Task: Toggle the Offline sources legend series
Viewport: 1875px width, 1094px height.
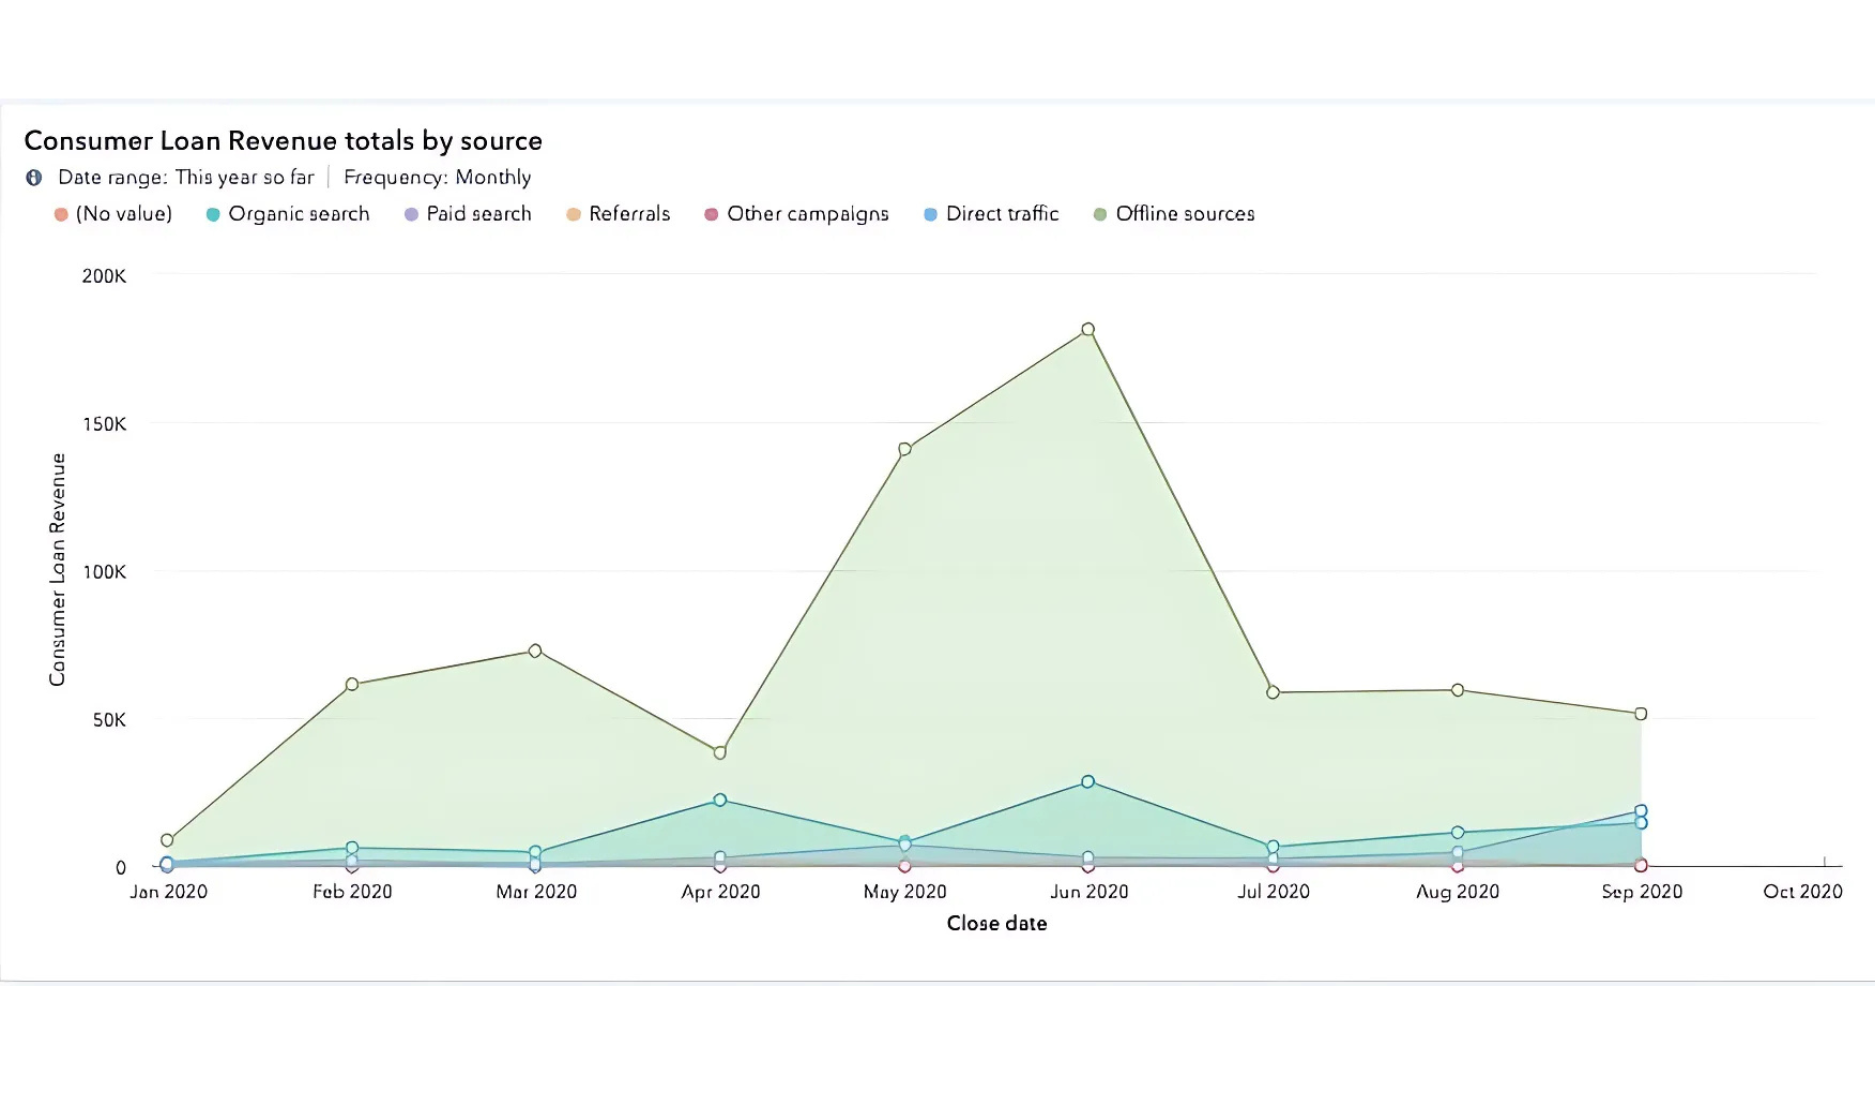Action: coord(1174,214)
